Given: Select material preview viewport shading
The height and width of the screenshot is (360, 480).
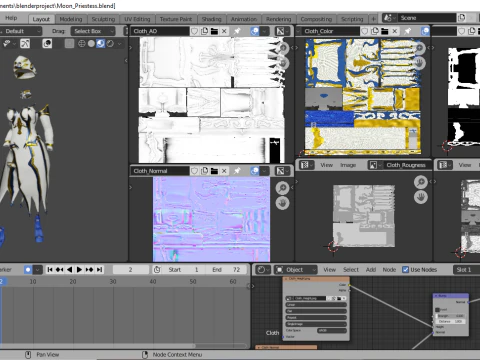Looking at the screenshot, I should 100,43.
